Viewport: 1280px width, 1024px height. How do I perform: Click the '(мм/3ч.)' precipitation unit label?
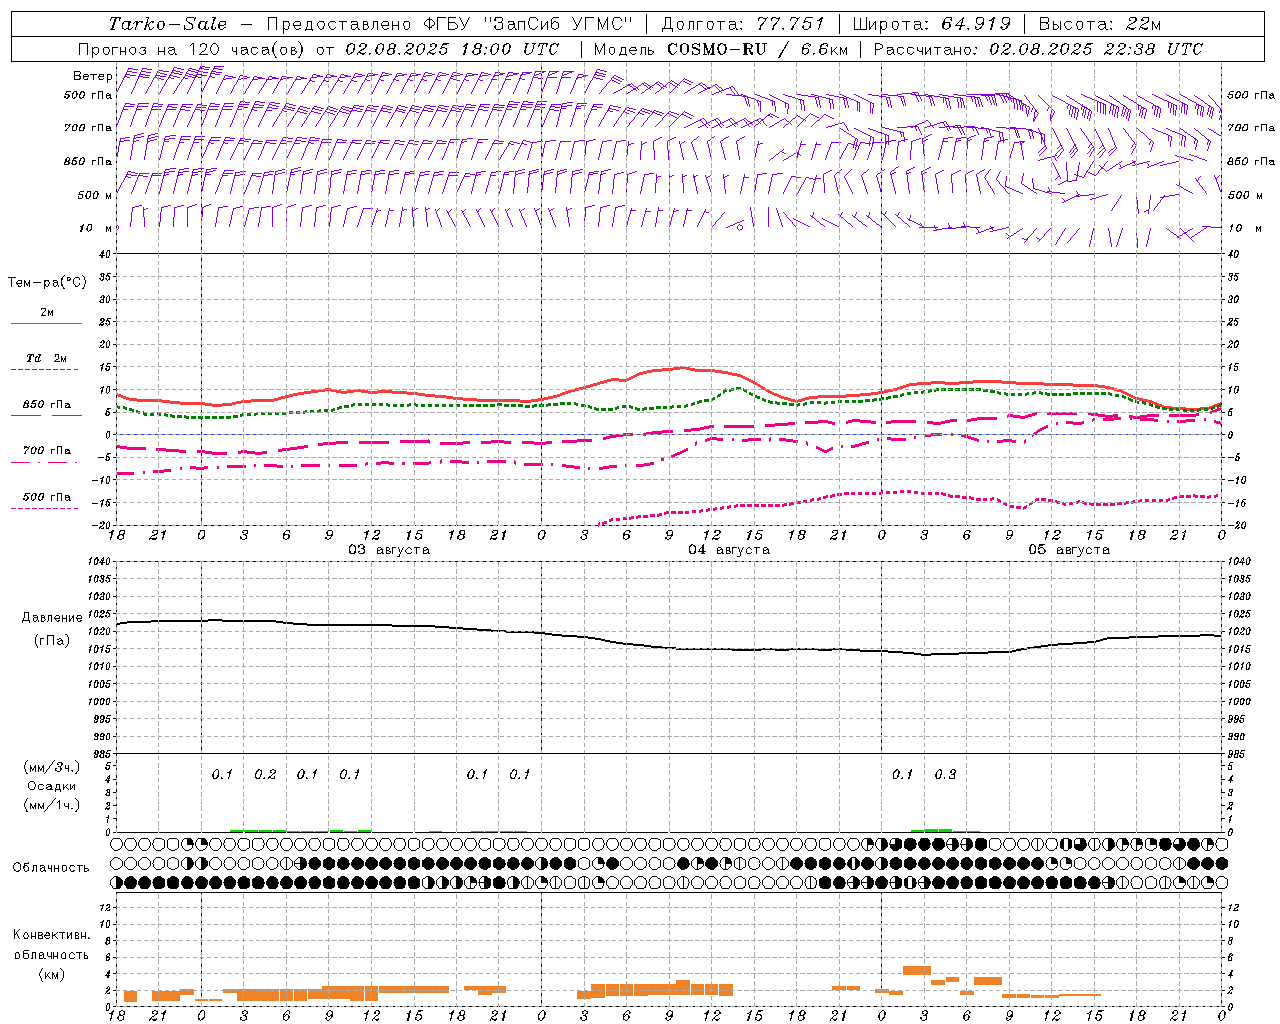pyautogui.click(x=52, y=768)
